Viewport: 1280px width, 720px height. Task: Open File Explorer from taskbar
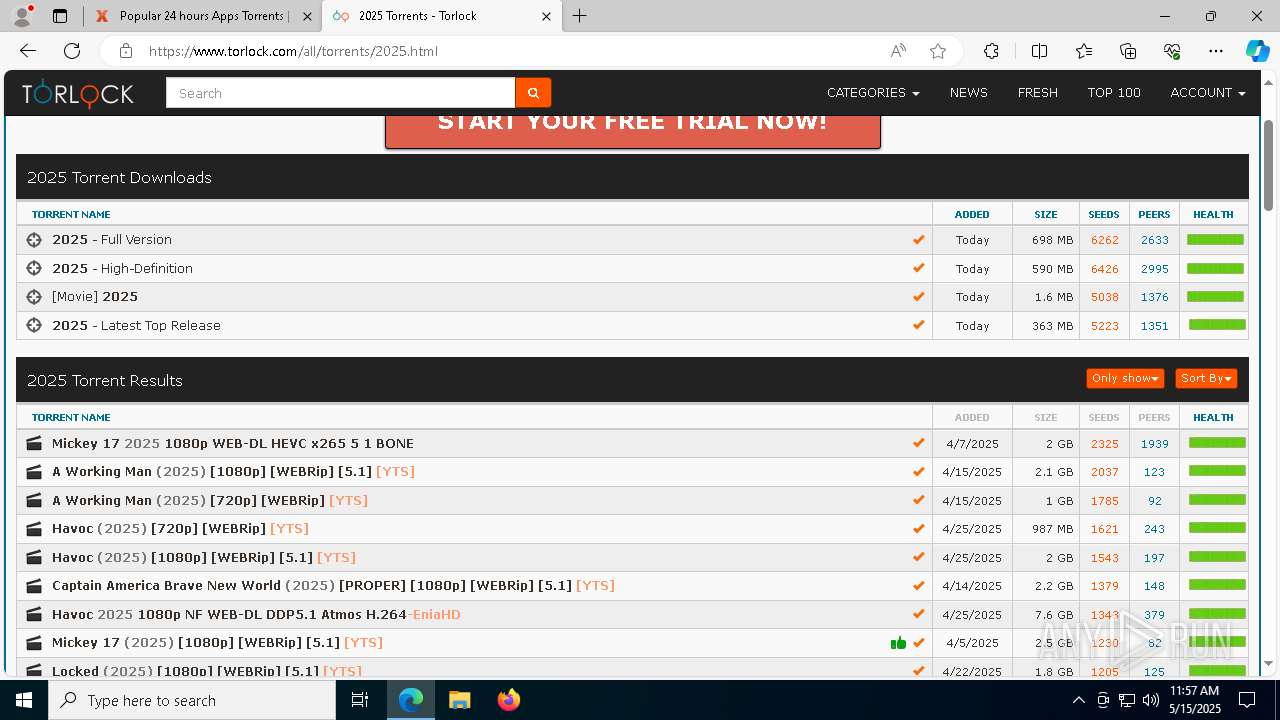click(460, 700)
